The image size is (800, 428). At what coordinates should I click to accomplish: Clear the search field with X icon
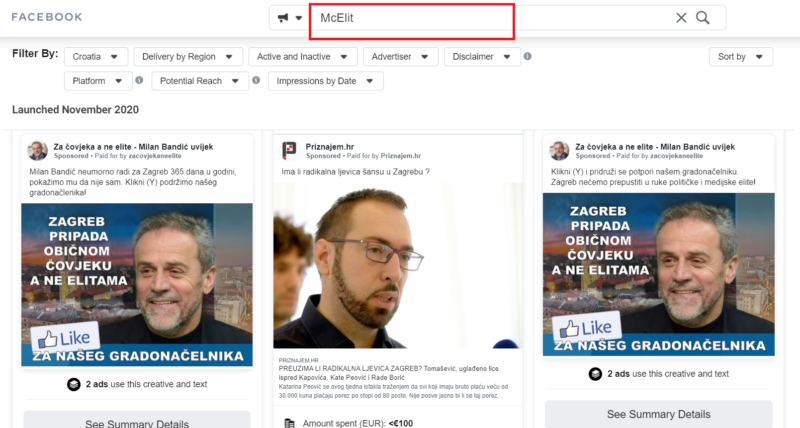[x=681, y=18]
